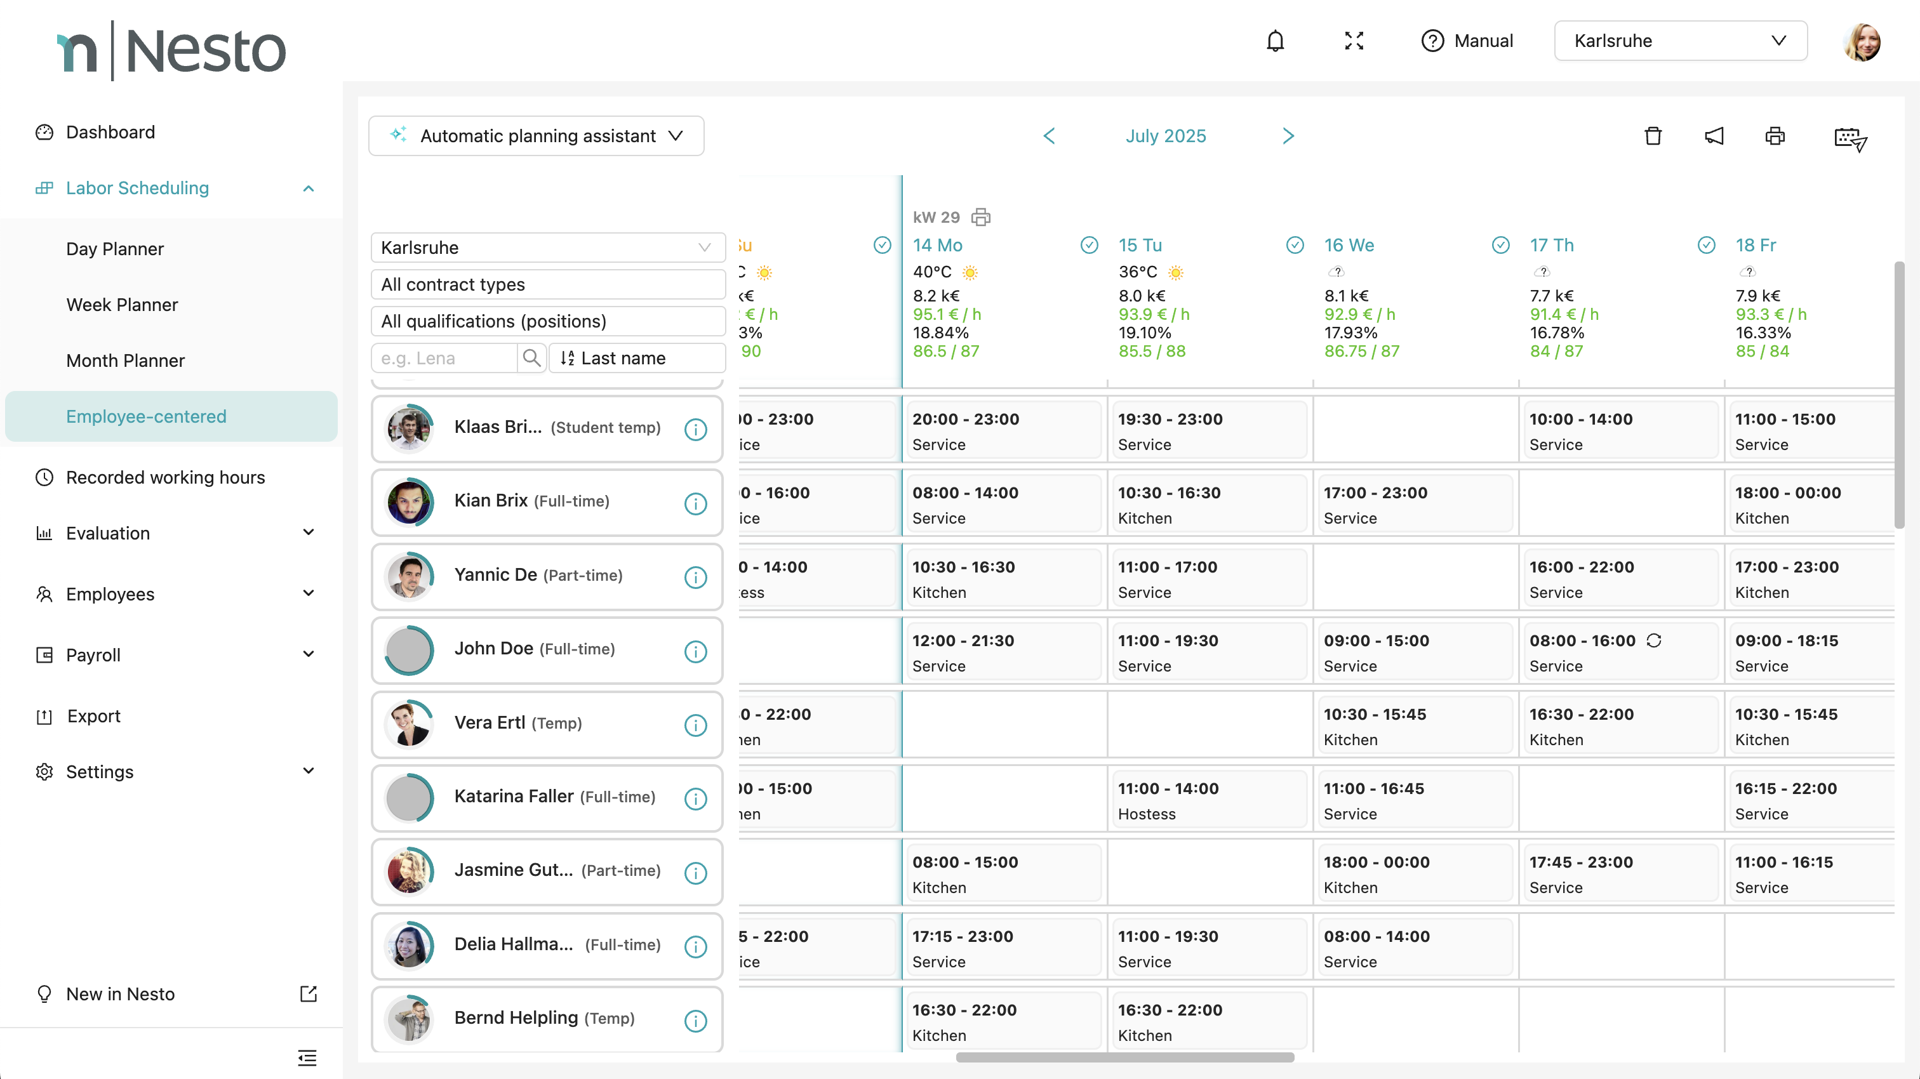
Task: Print the month schedule
Action: 1775,136
